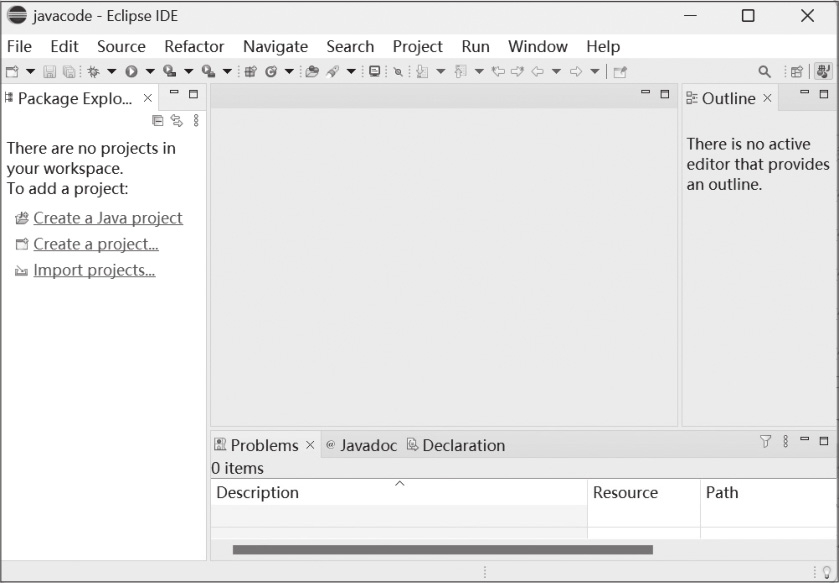Click the Open Type icon
Viewport: 839px width, 583px height.
coord(312,71)
